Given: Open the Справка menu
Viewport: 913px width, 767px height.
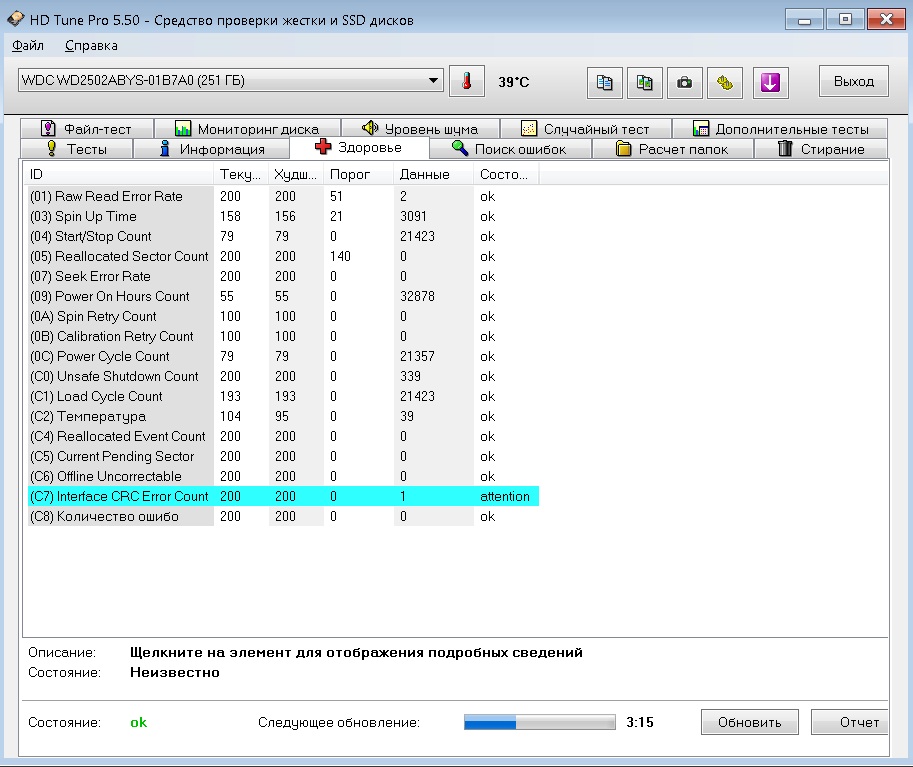Looking at the screenshot, I should [91, 45].
